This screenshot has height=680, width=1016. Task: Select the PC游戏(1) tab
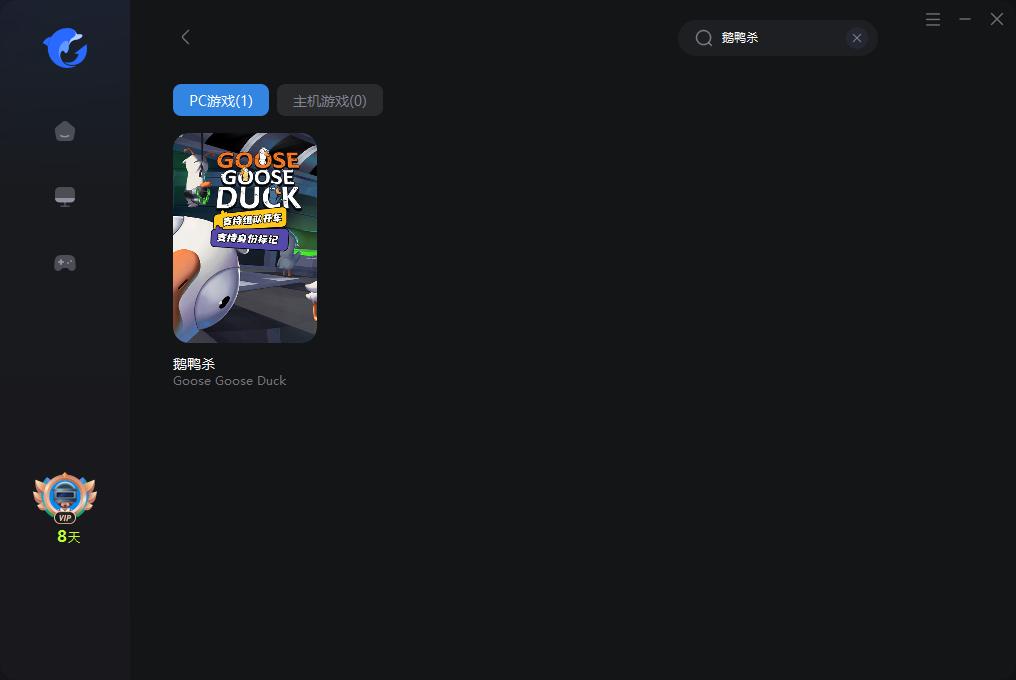click(221, 100)
